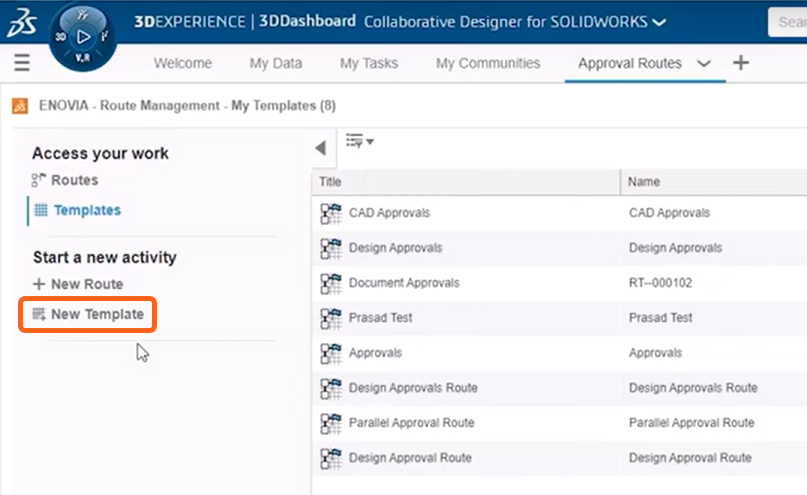The image size is (807, 495).
Task: Click New Route link
Action: pos(86,284)
